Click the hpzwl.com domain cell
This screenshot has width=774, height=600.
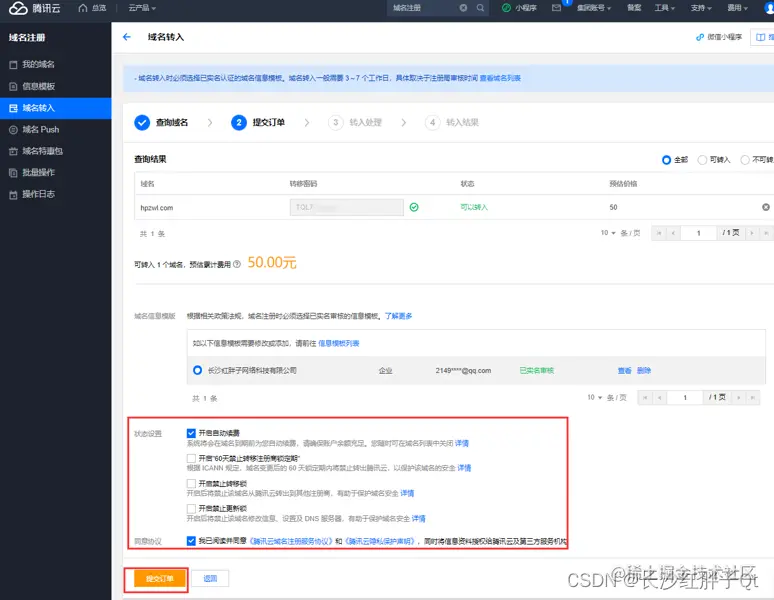156,208
